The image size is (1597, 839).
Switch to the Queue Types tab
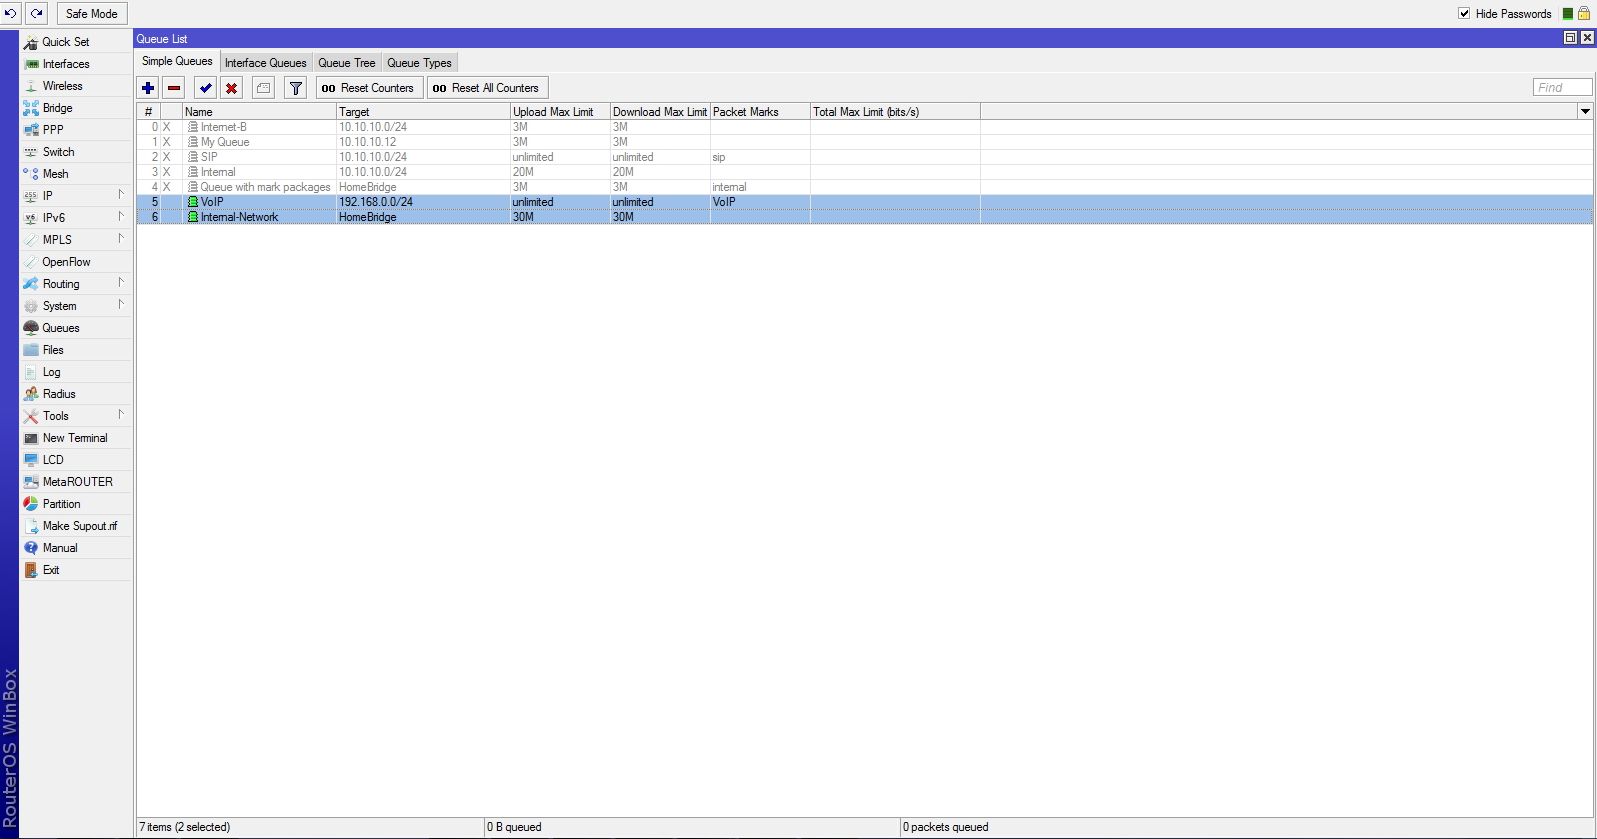pyautogui.click(x=419, y=63)
